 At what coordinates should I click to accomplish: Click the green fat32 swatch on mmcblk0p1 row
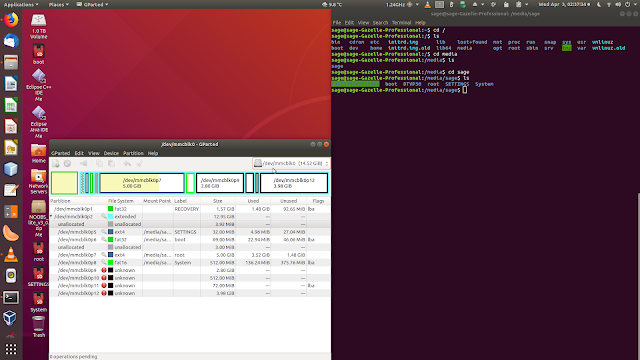110,209
